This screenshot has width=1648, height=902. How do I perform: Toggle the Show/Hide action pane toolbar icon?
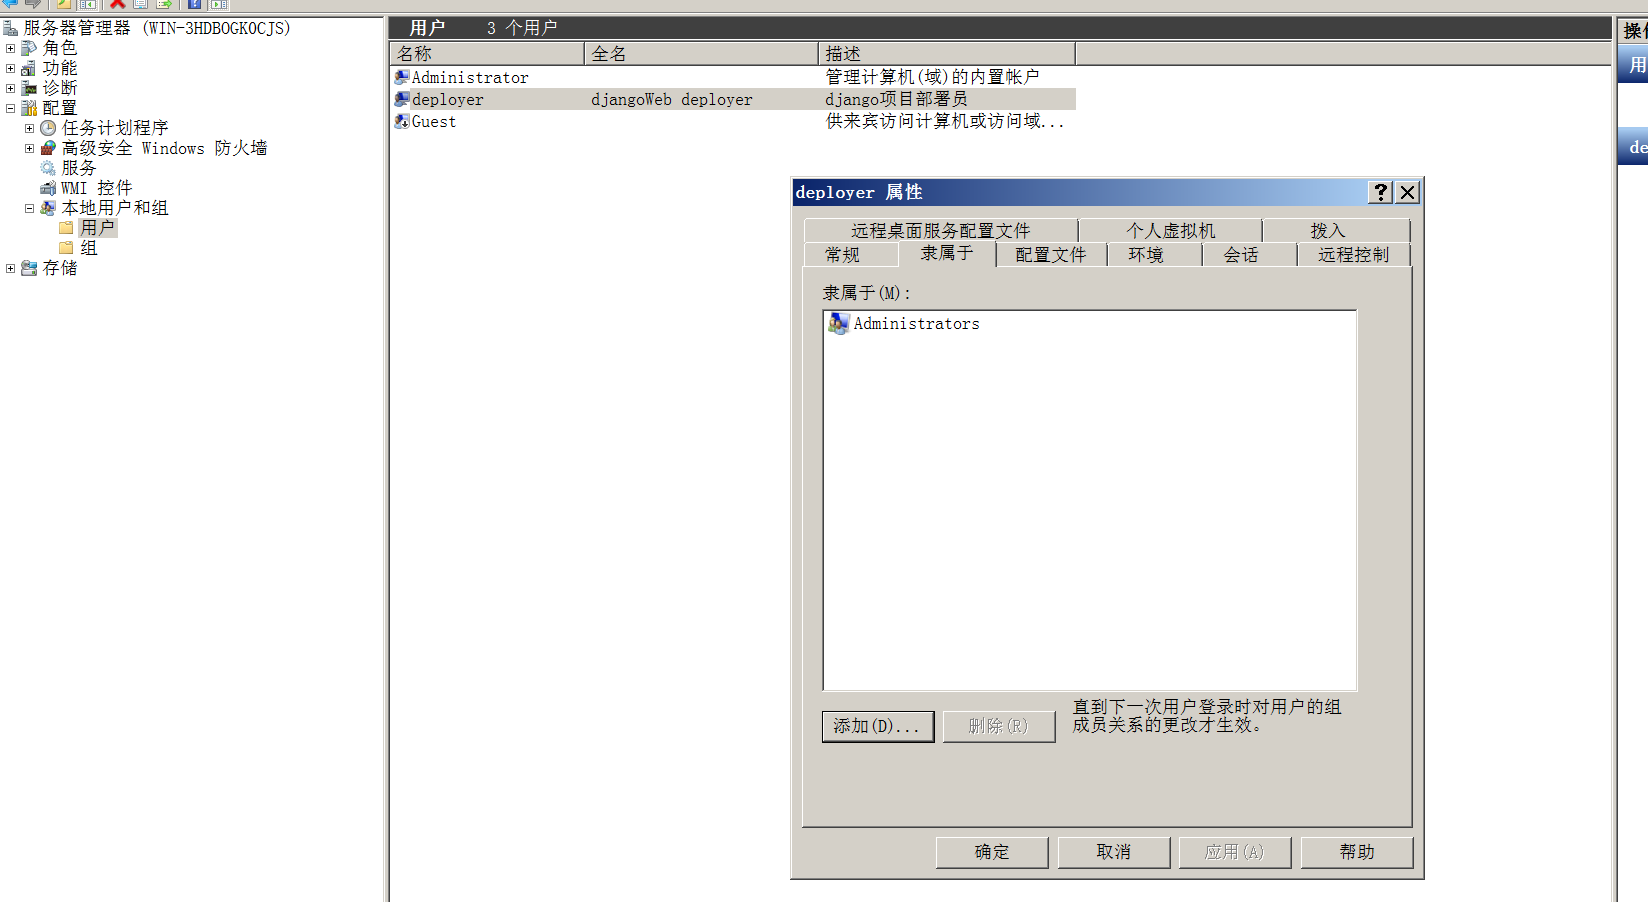pyautogui.click(x=217, y=5)
